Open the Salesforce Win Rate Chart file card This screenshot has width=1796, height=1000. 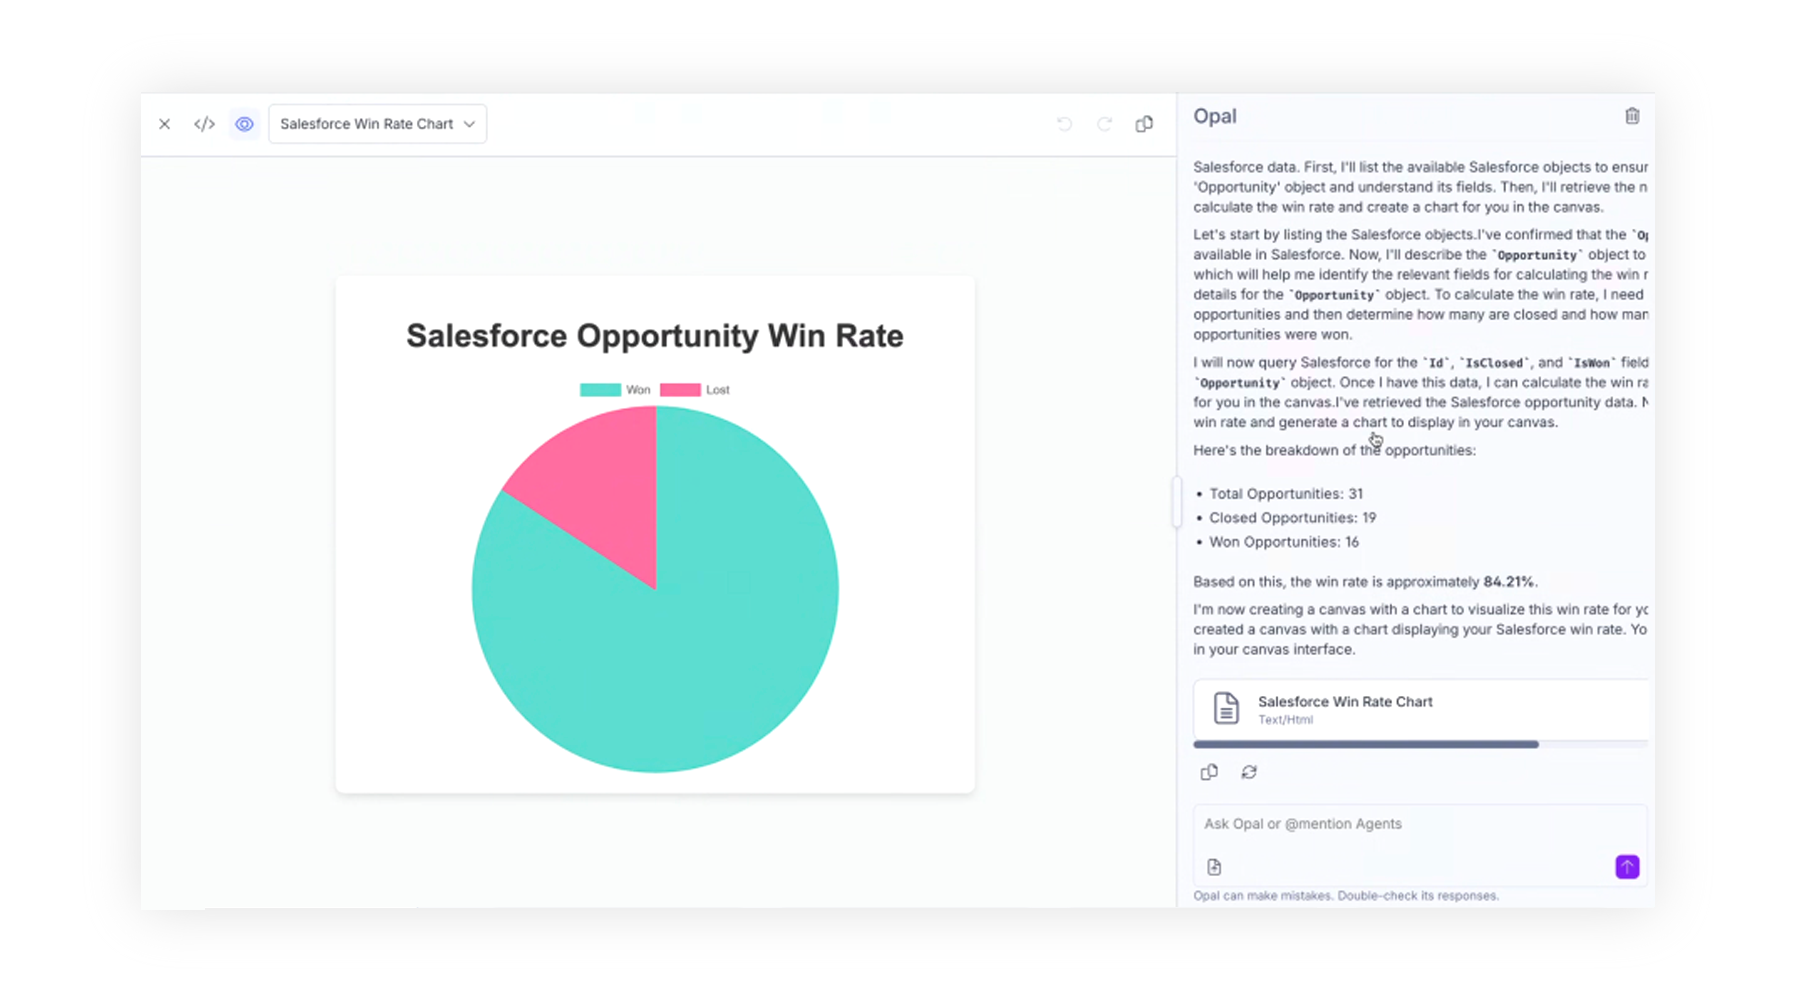(x=1420, y=709)
